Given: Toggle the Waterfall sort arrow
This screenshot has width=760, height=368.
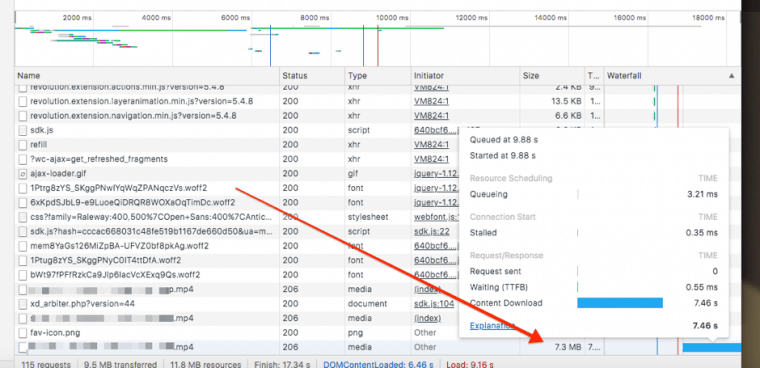Looking at the screenshot, I should tap(731, 76).
